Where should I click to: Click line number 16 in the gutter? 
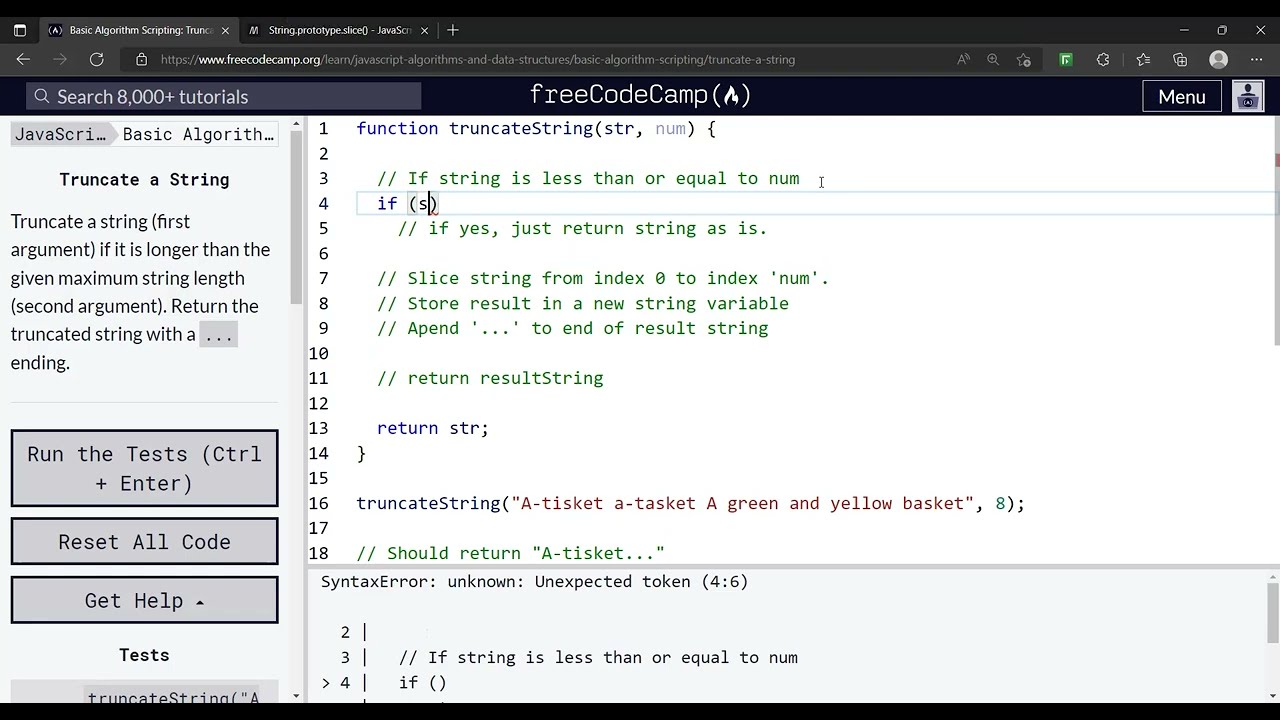click(319, 503)
